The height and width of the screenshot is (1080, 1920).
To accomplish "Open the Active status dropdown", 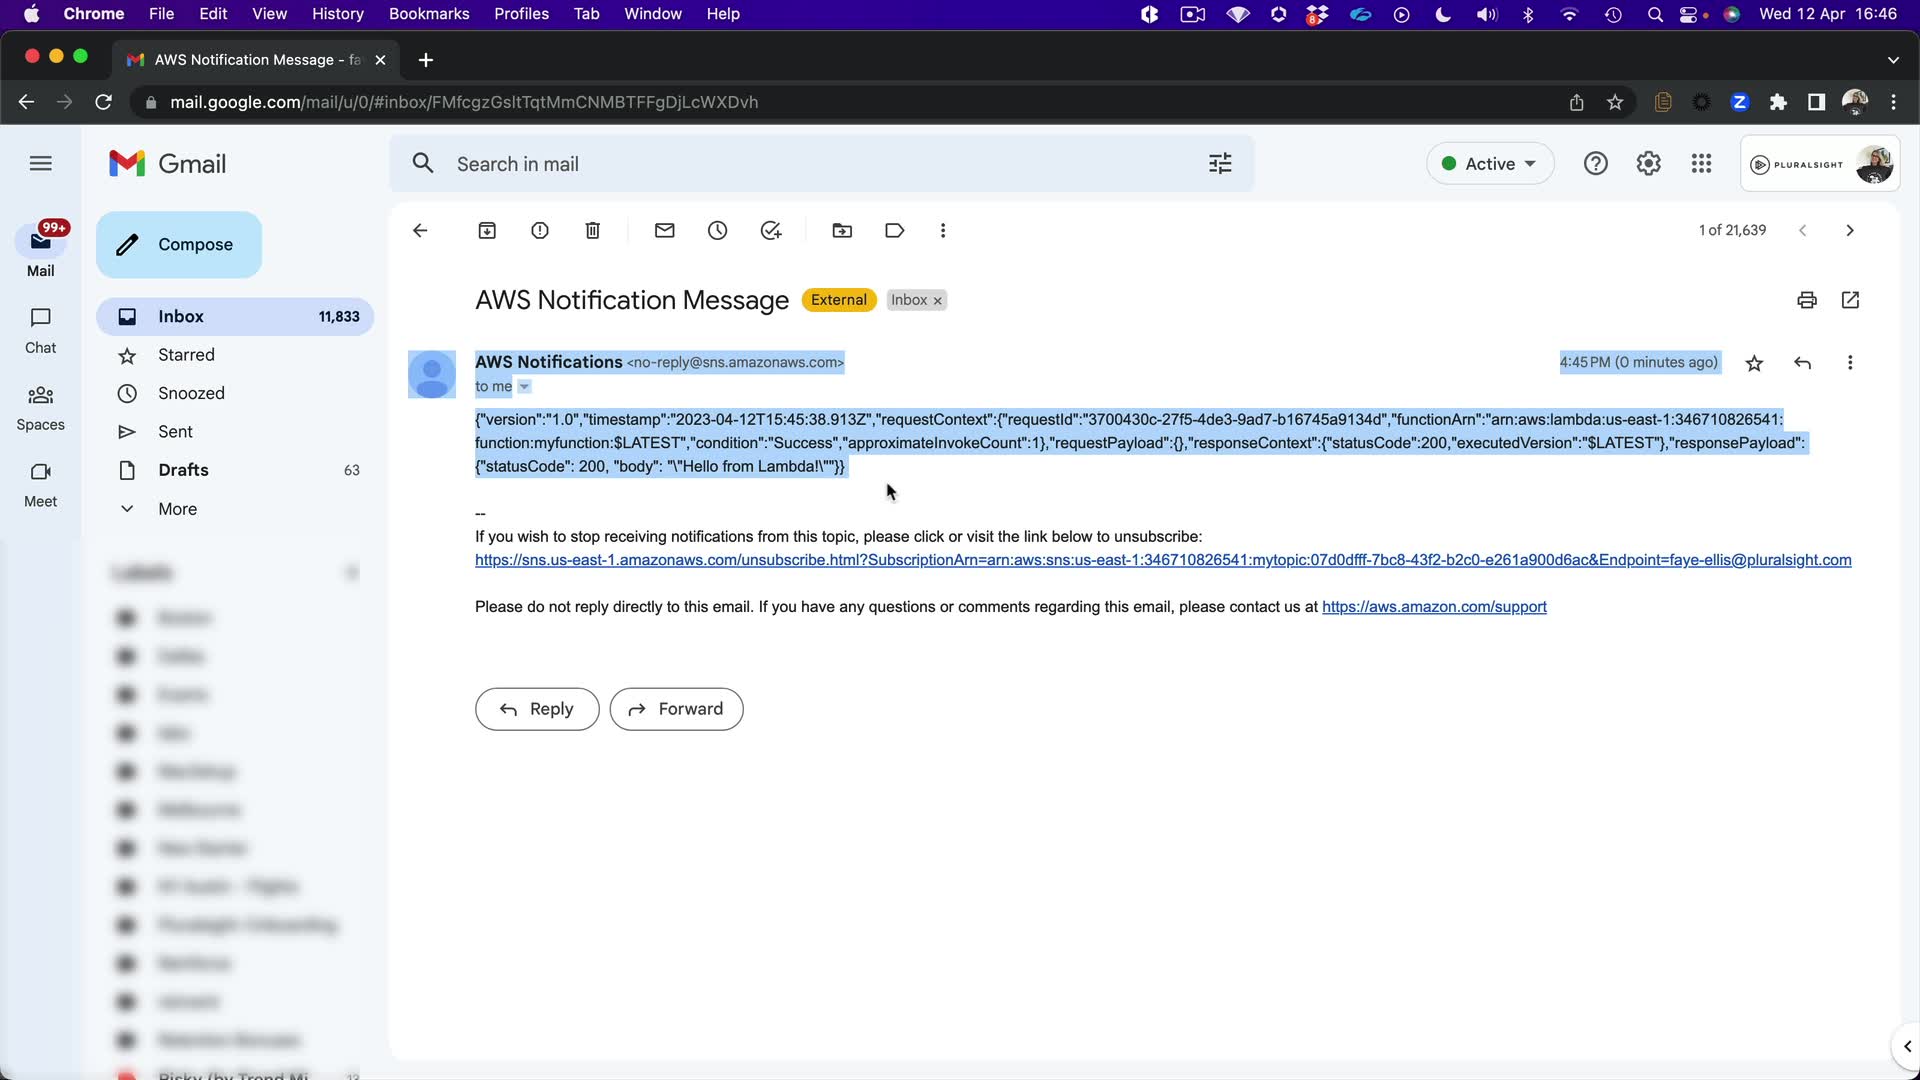I will (x=1489, y=164).
